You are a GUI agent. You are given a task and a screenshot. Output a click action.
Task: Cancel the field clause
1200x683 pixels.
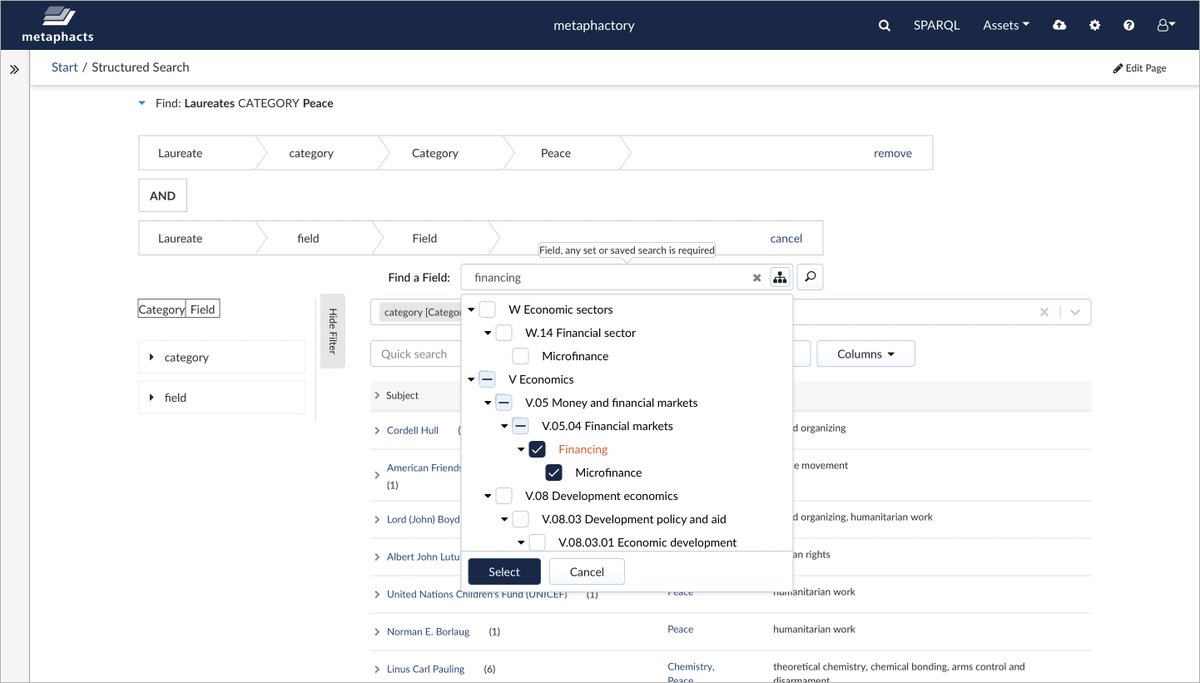coord(786,238)
